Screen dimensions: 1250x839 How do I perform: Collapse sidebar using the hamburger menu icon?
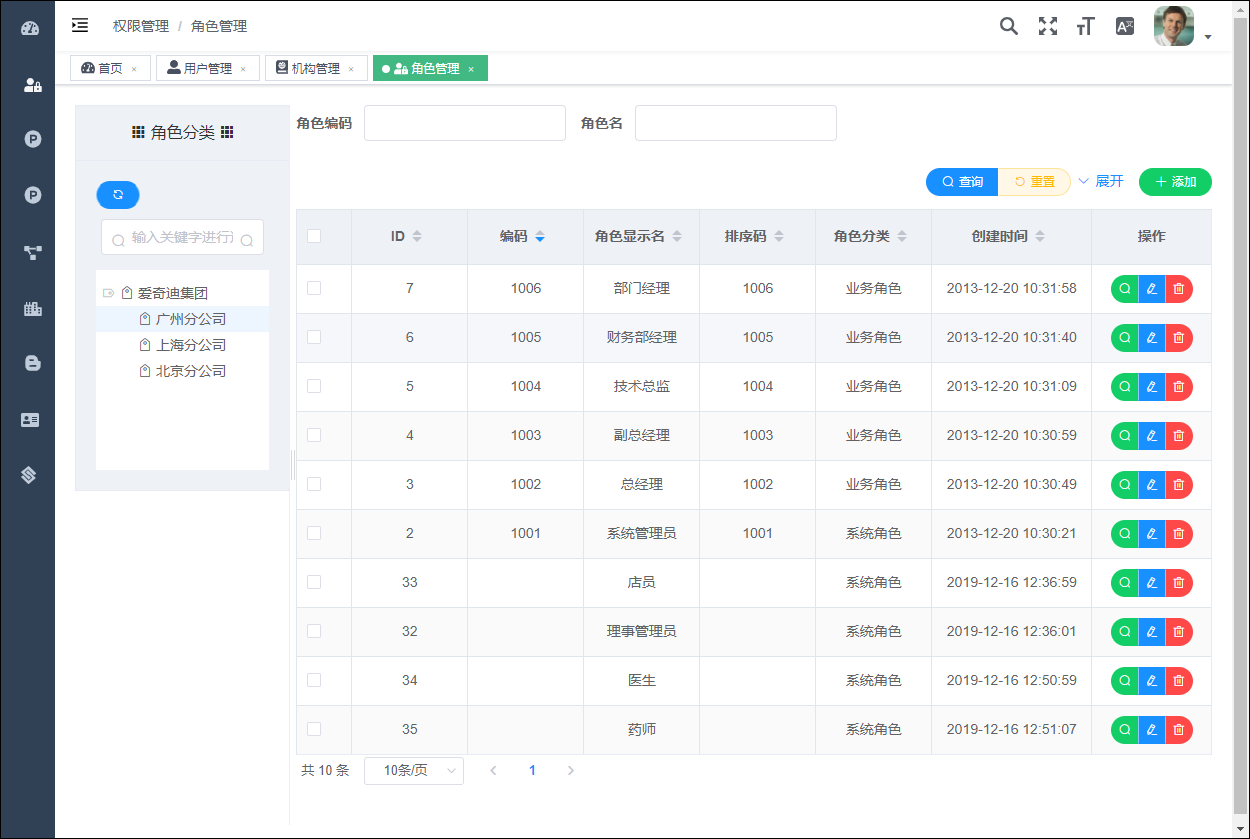pos(80,26)
